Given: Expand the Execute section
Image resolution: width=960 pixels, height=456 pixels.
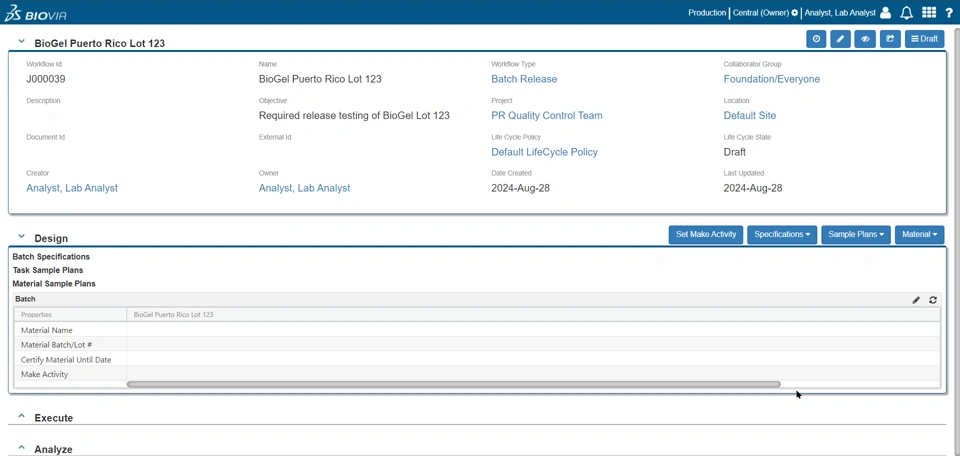Looking at the screenshot, I should point(21,416).
